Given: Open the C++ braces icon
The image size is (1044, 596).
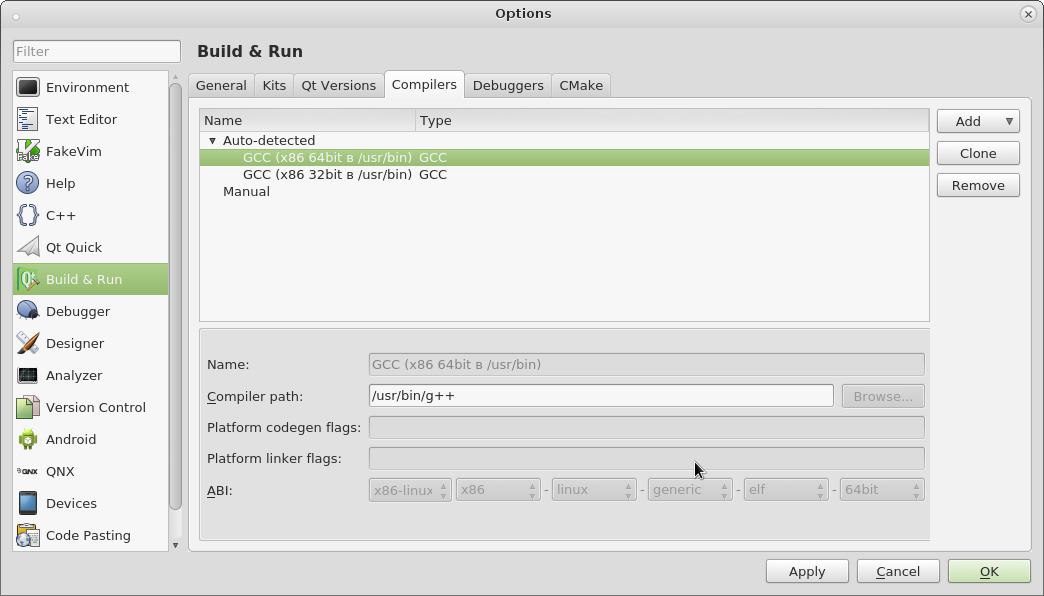Looking at the screenshot, I should tap(28, 215).
